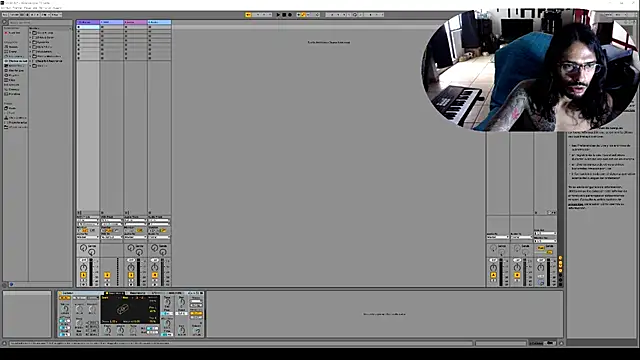Select the light blue fourth track header

(159, 22)
